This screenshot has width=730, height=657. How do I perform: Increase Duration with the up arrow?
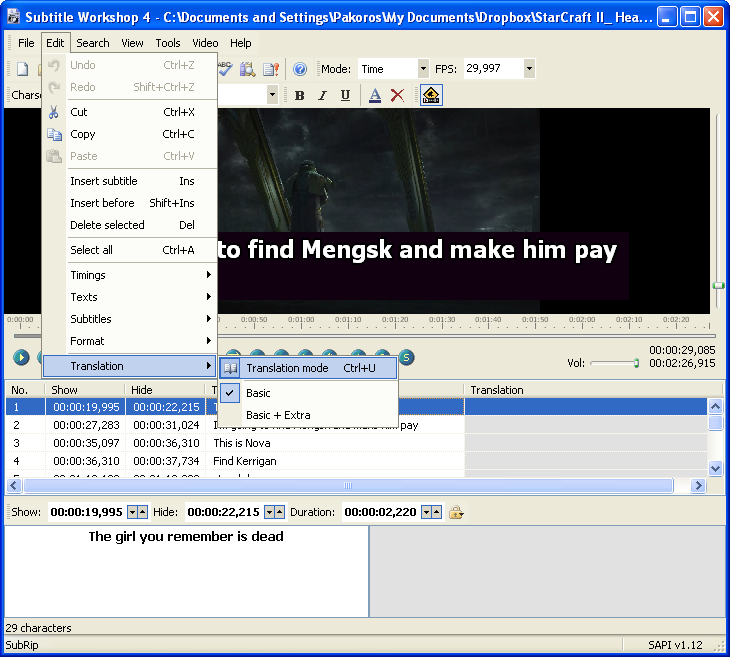436,512
